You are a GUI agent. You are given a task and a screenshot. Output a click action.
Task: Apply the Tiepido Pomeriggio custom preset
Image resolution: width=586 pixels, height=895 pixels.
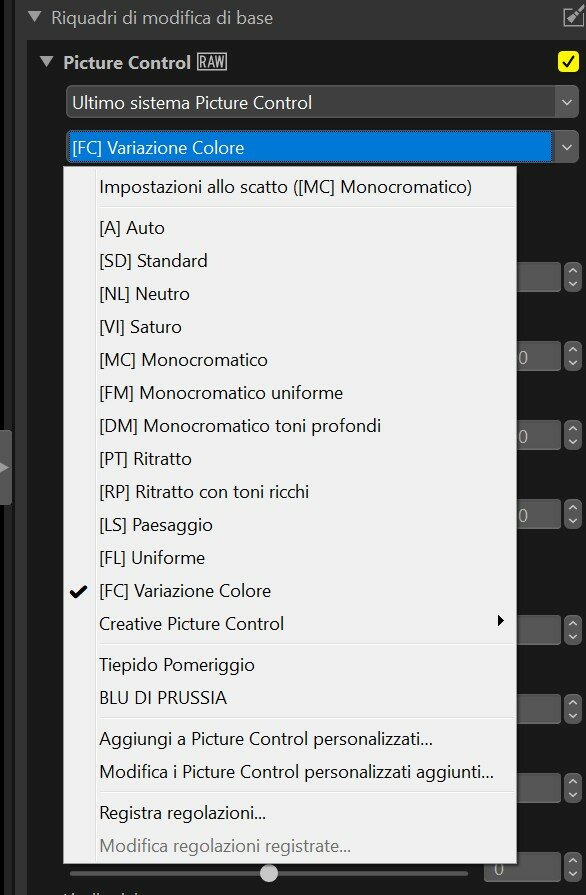coord(177,665)
